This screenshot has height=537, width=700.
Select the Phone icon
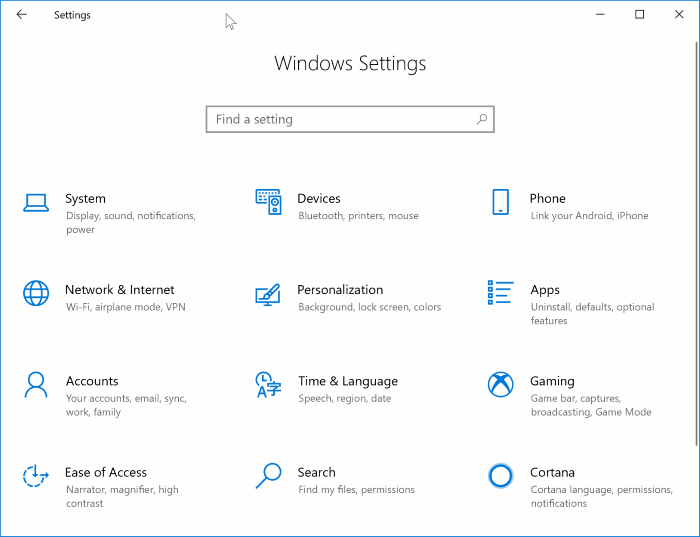pos(500,202)
